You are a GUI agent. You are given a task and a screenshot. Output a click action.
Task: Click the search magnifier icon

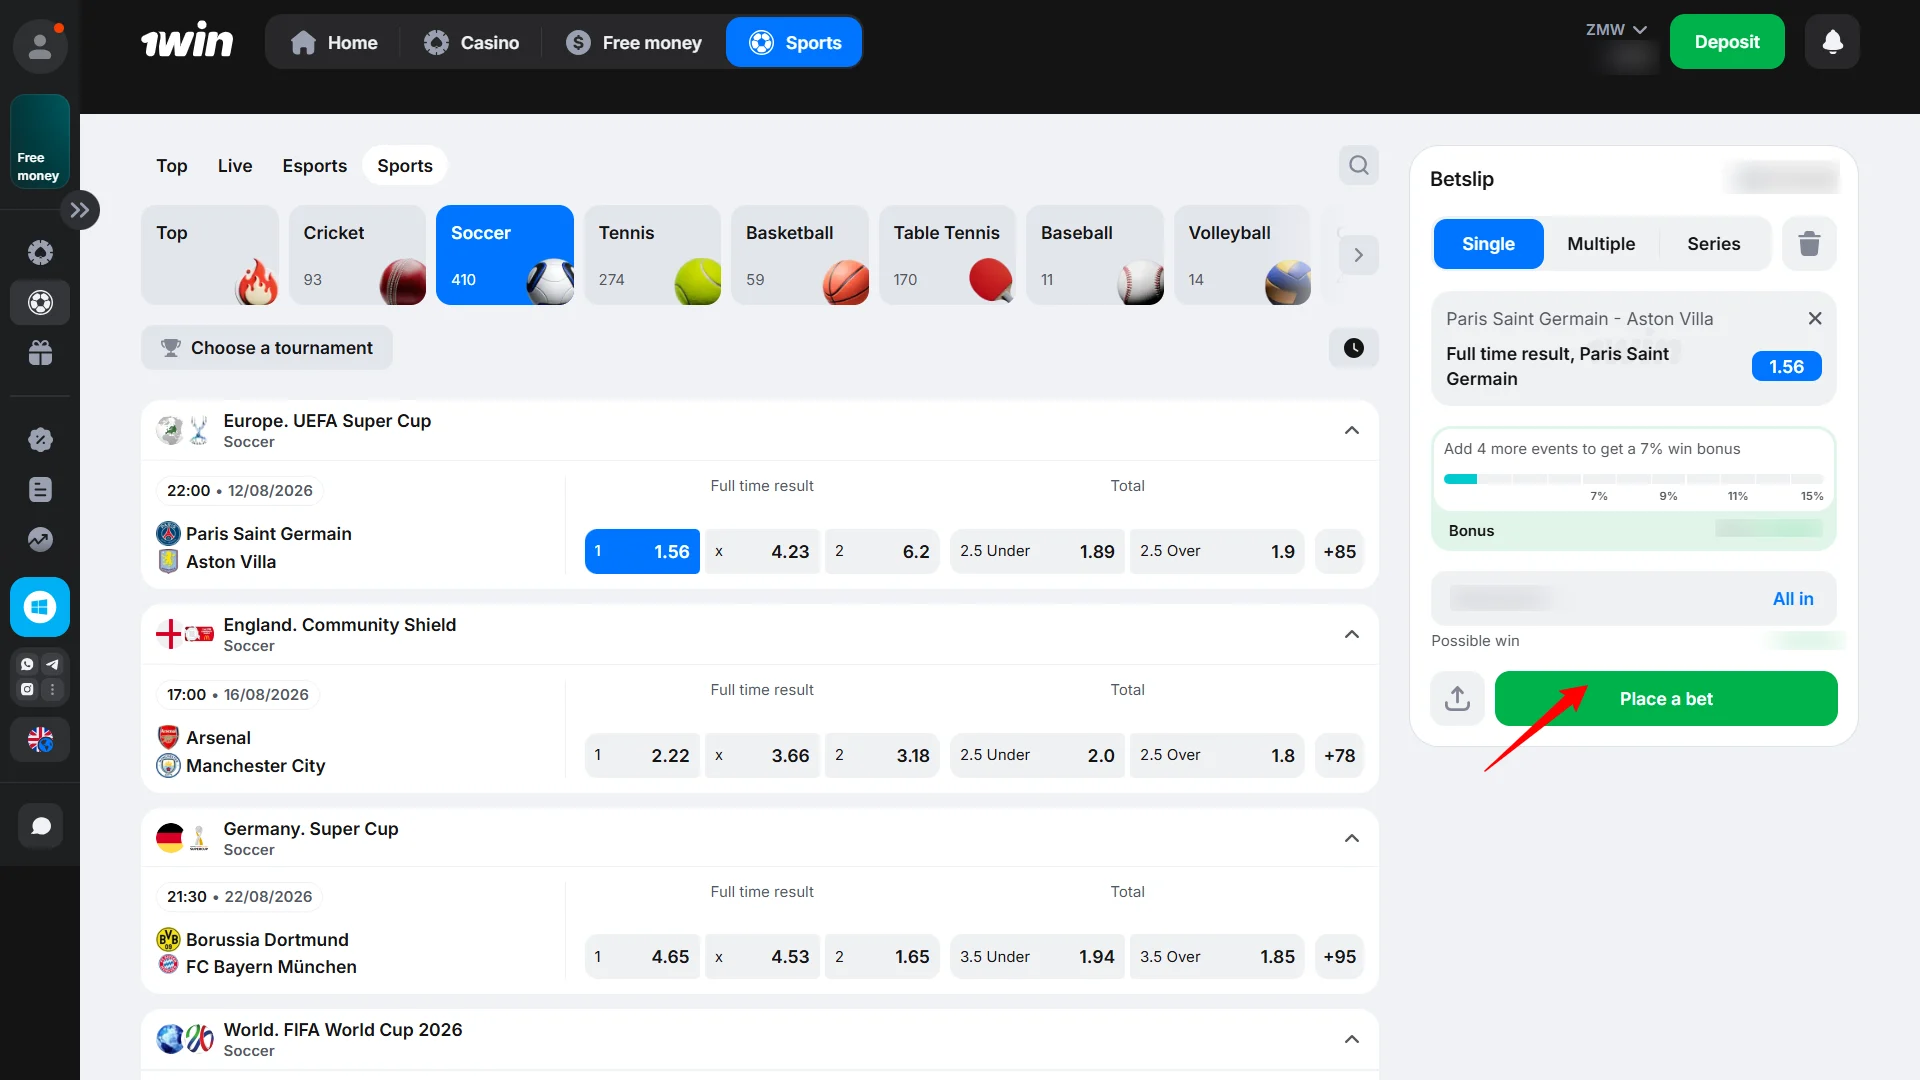tap(1358, 165)
